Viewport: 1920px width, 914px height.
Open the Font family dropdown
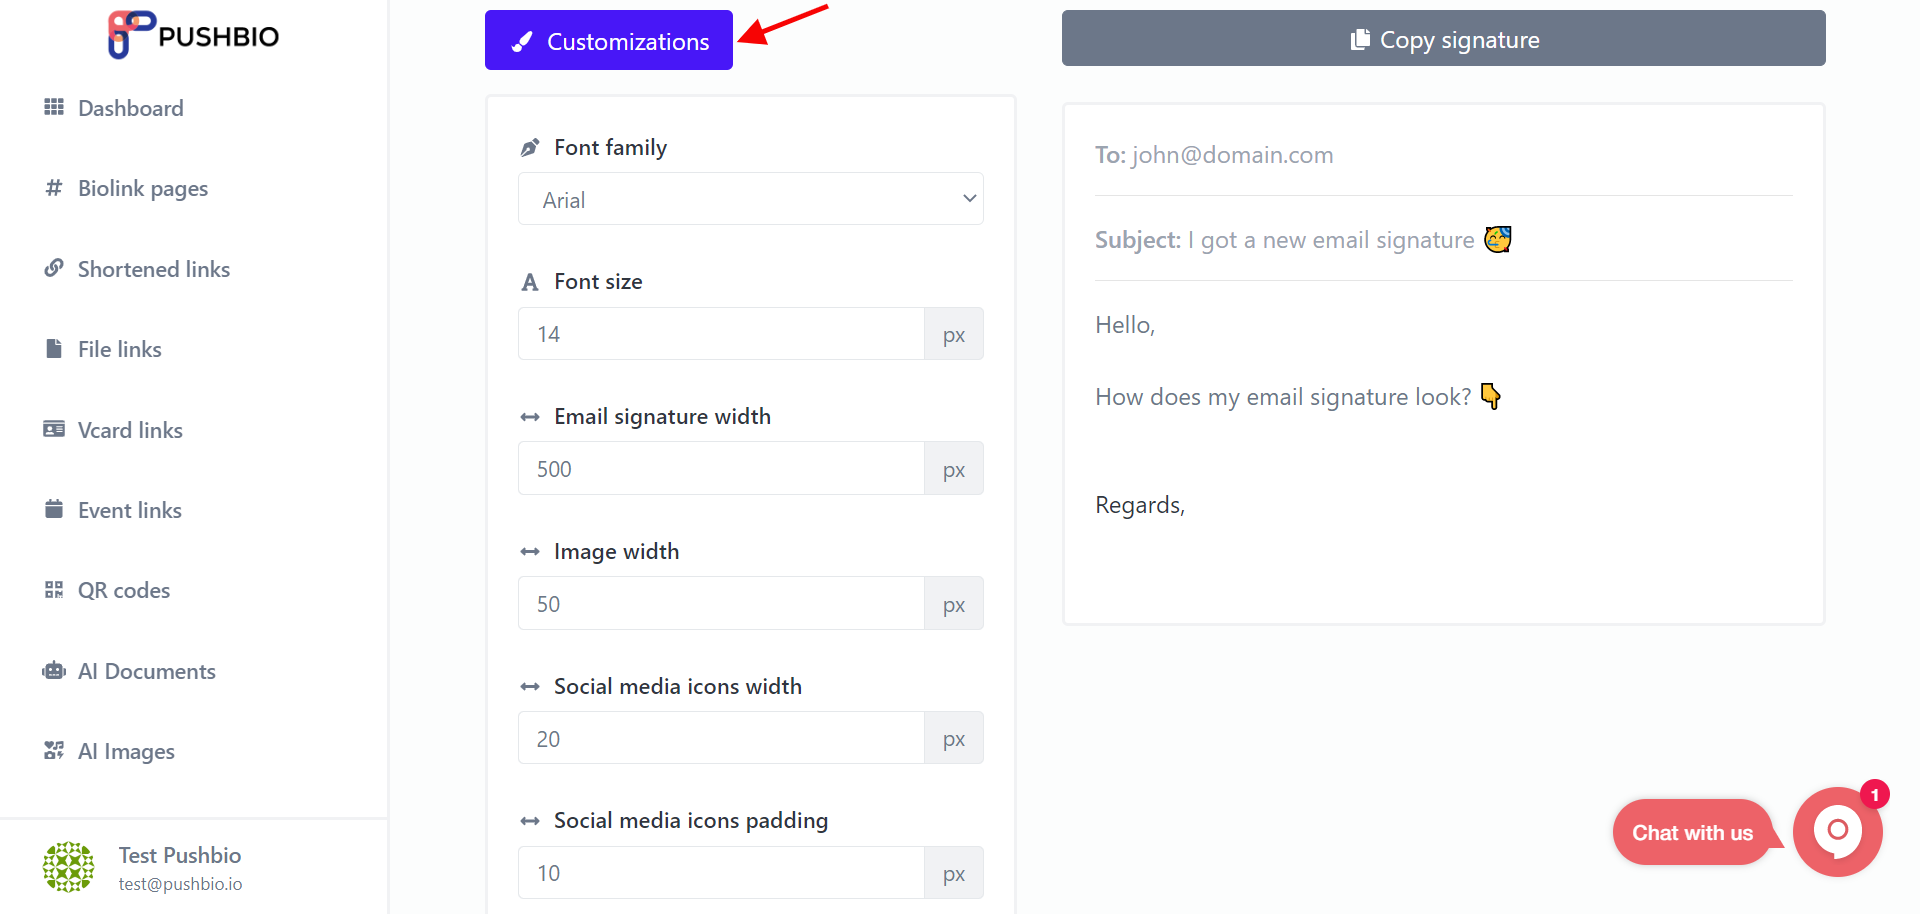coord(751,199)
